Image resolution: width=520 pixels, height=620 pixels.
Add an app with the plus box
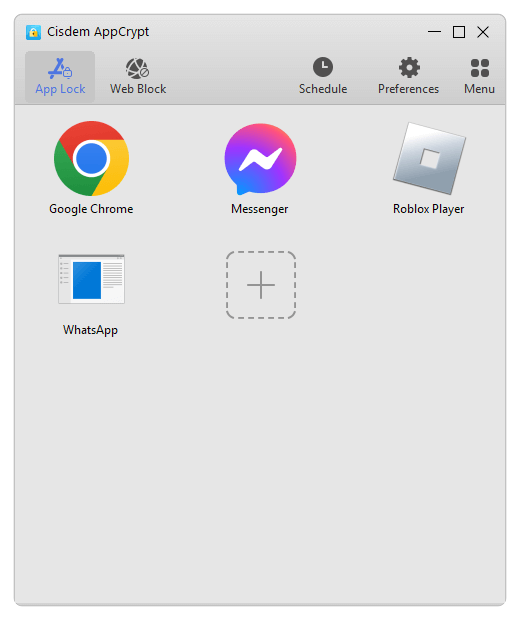(x=261, y=285)
